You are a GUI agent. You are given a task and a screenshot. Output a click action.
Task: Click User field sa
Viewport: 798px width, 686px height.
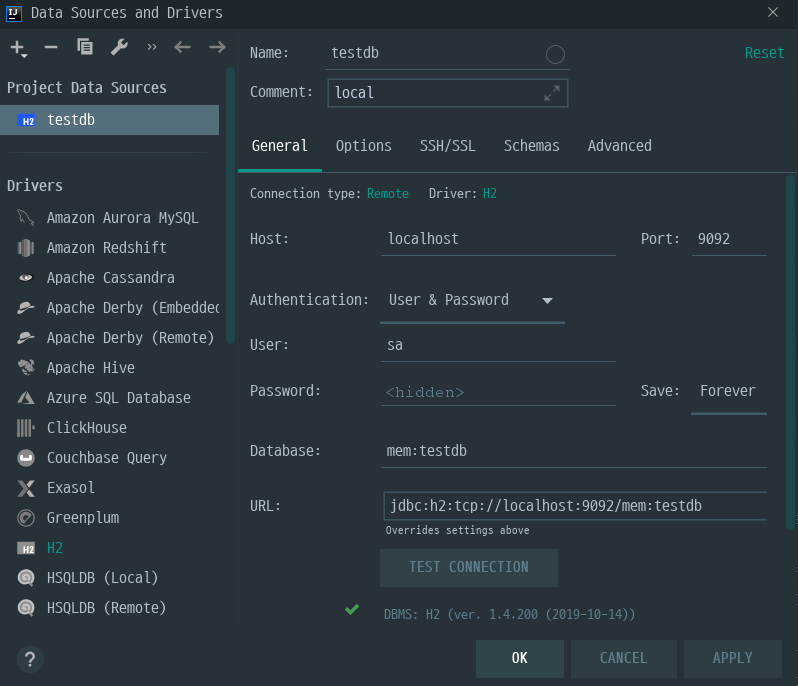coord(498,346)
